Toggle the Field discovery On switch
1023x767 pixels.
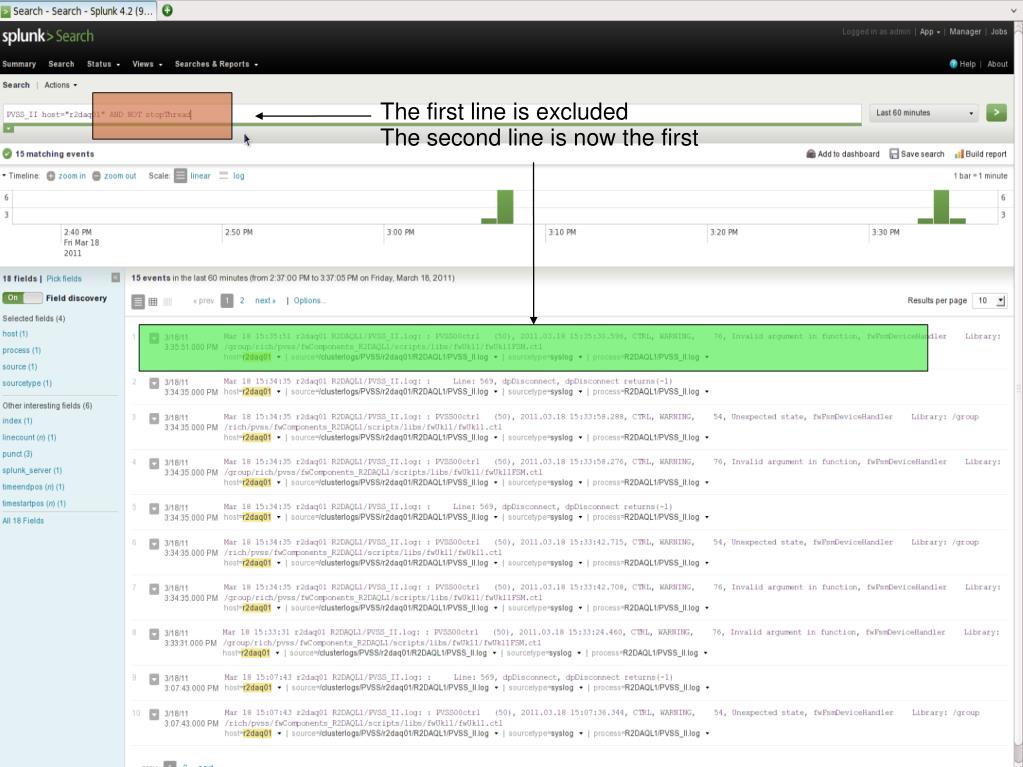pos(22,298)
